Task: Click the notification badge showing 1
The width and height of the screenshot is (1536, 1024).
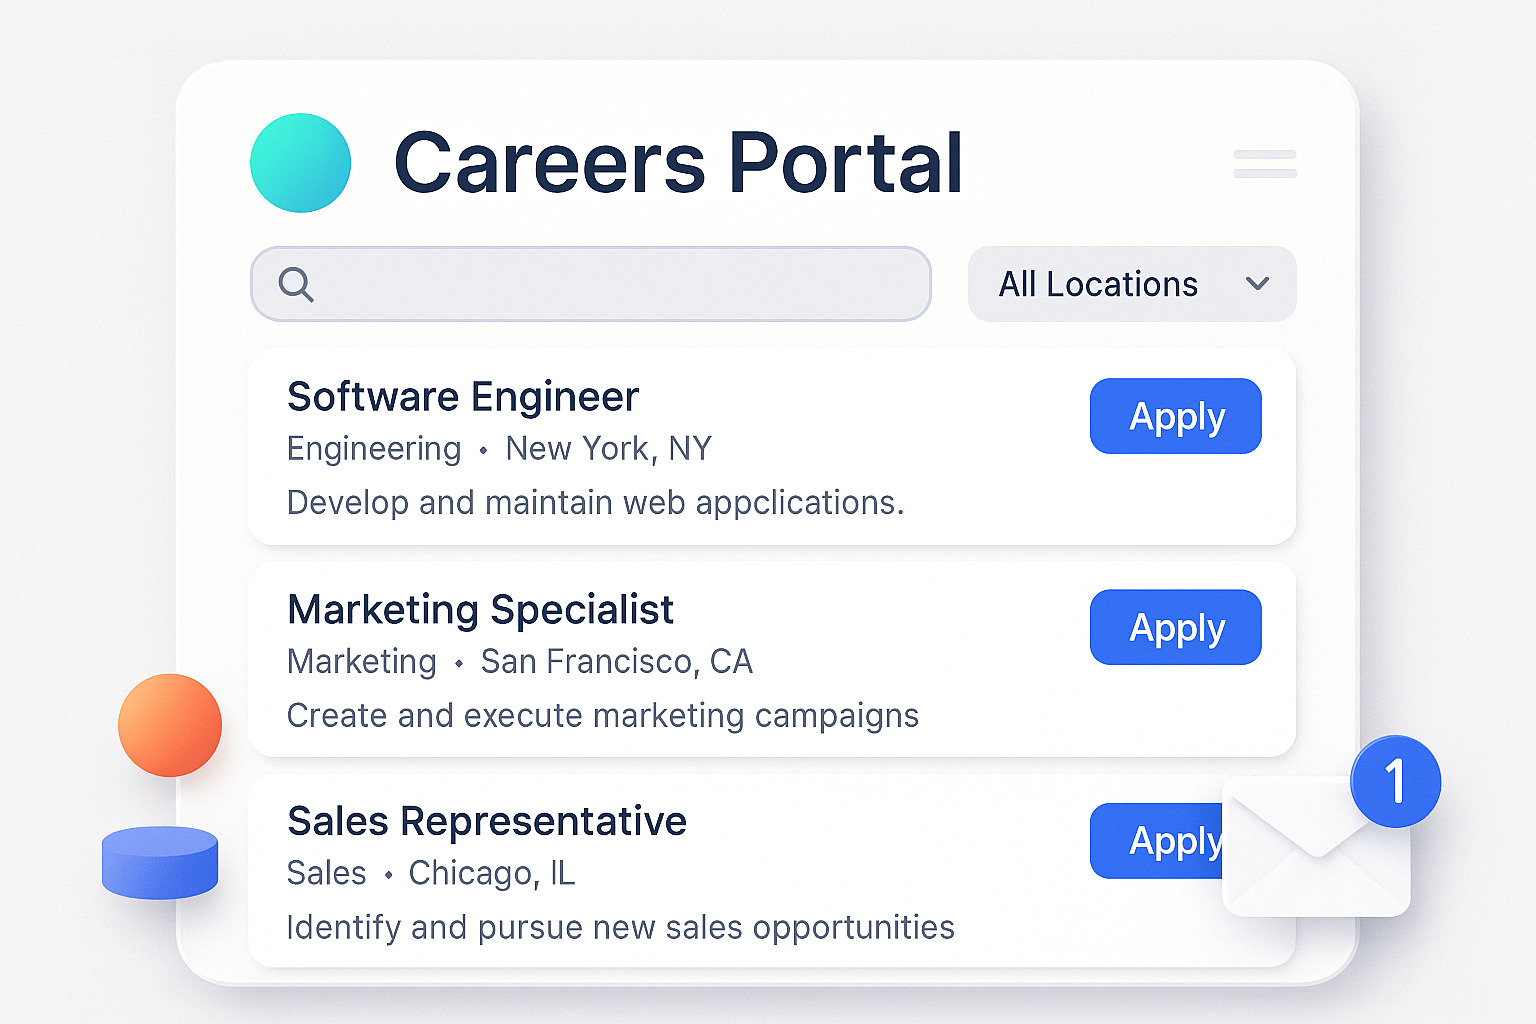Action: point(1394,782)
